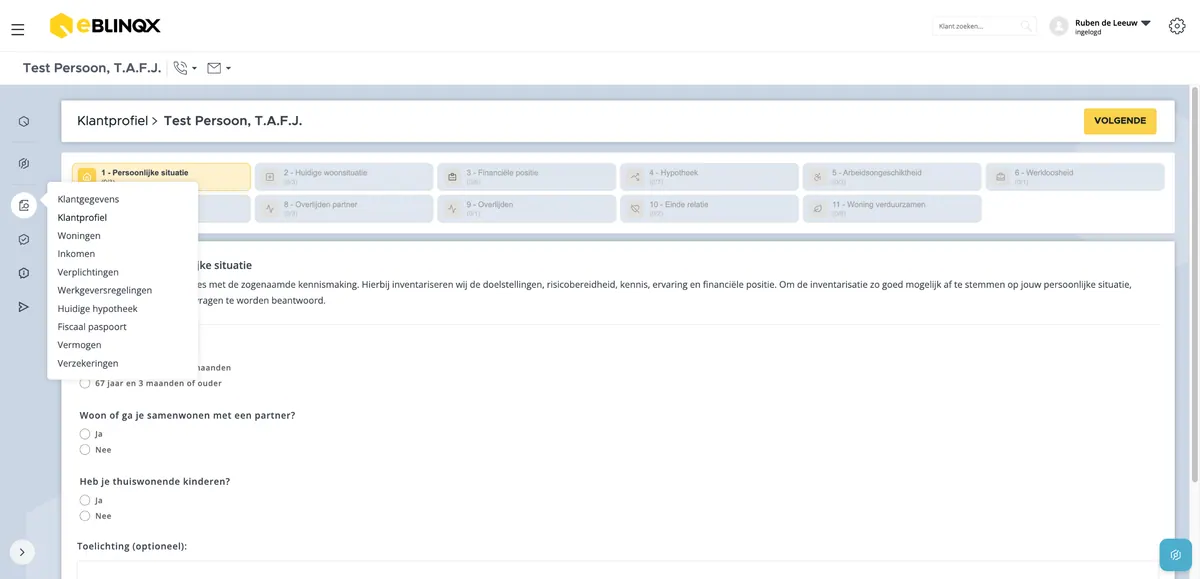Open the phone dropdown beside the client name
Screen dimensions: 1200x579
pos(185,68)
